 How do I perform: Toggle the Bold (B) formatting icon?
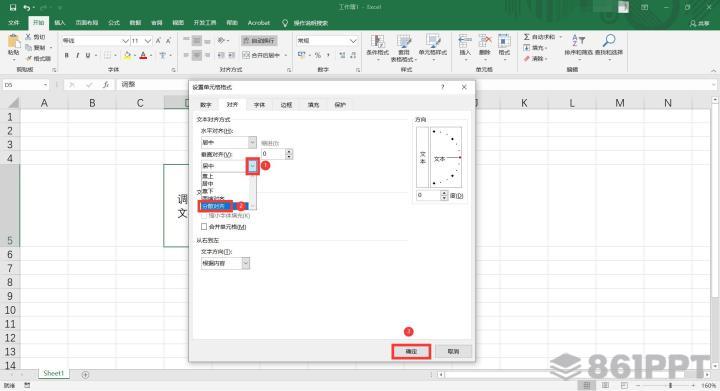click(67, 55)
